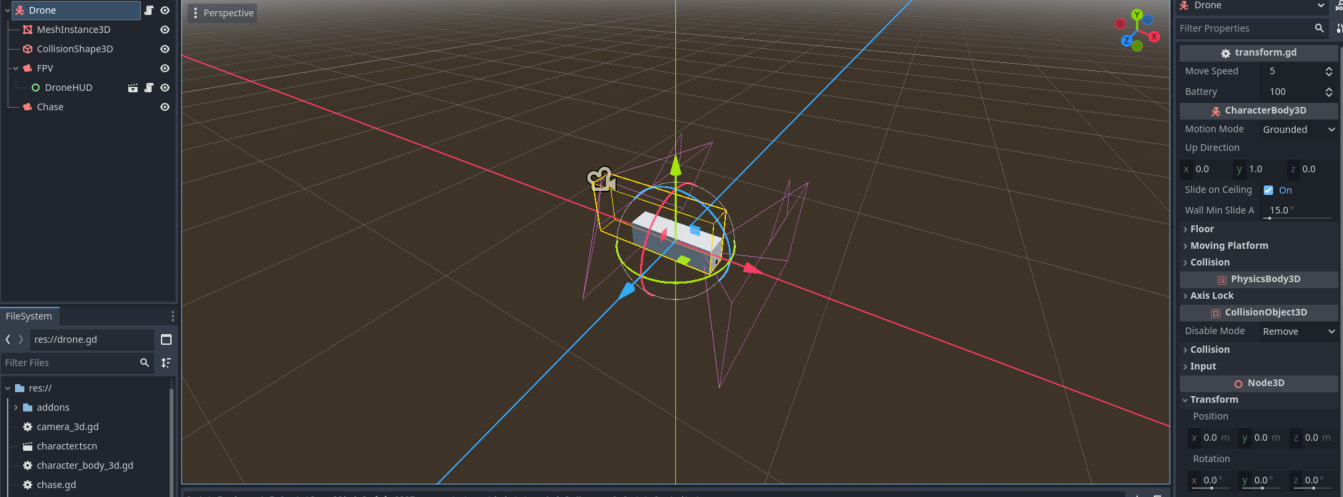The image size is (1343, 497).
Task: Expand the Floor property section
Action: [x=1202, y=229]
